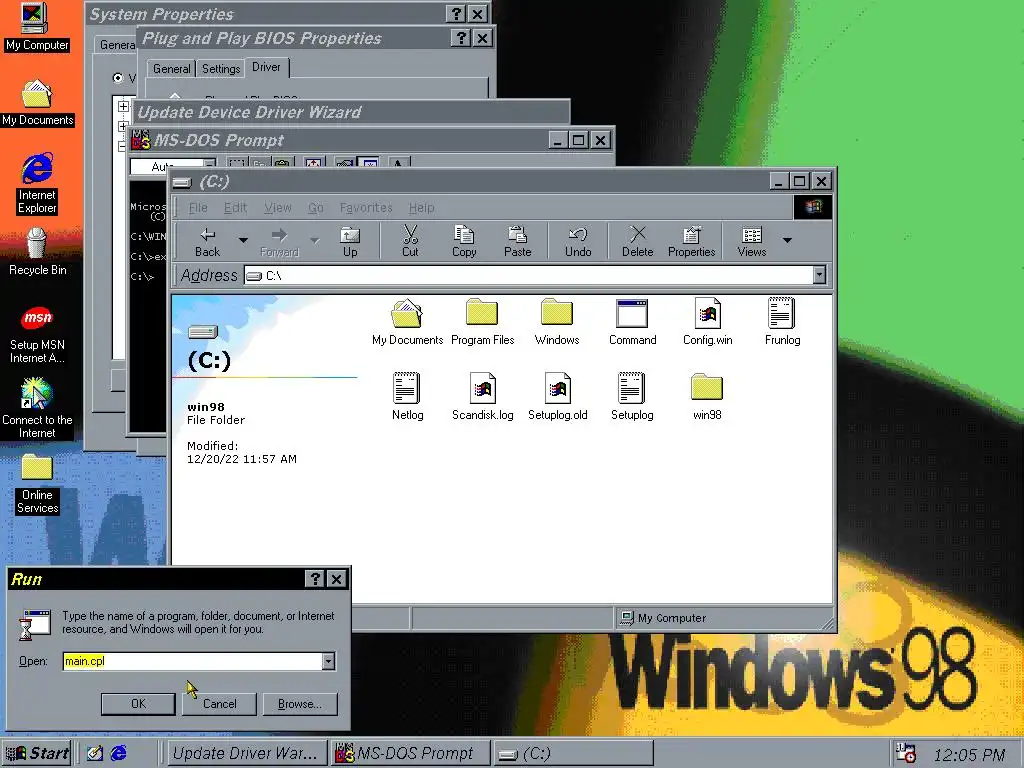This screenshot has width=1024, height=768.
Task: Open the Online Services folder
Action: [x=37, y=484]
